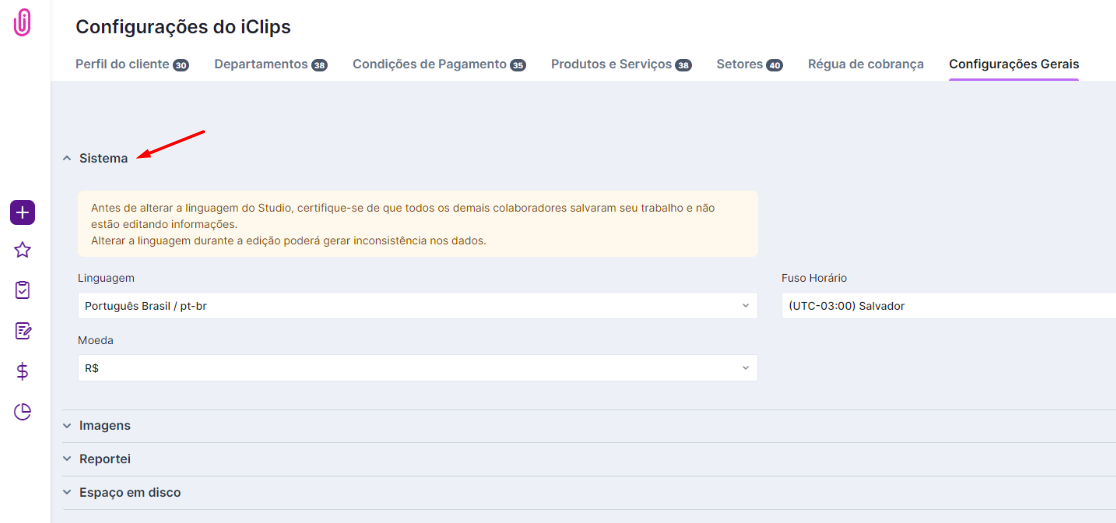Open the edit notes pencil icon
1116x523 pixels.
click(22, 331)
